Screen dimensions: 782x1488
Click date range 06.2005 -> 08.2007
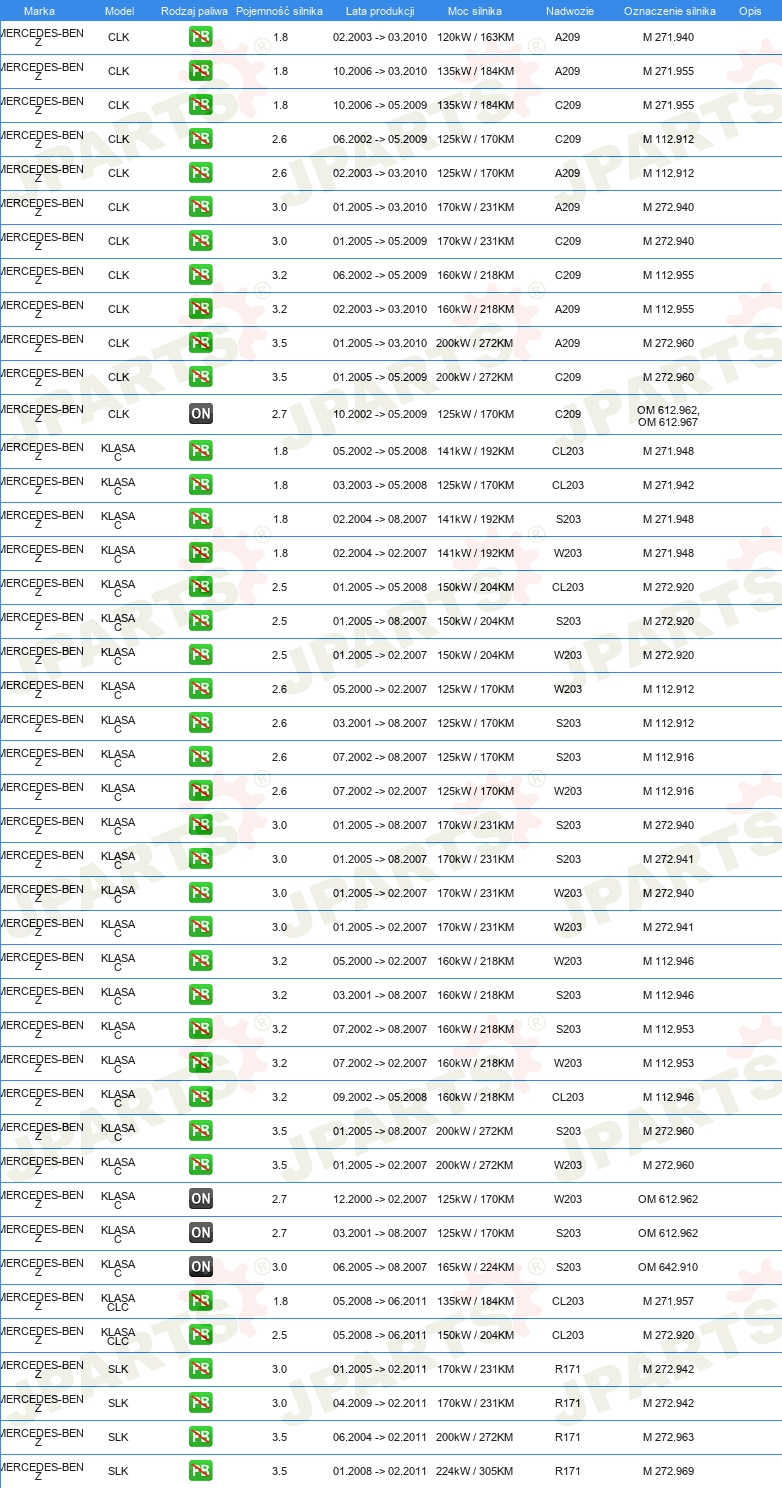[380, 1267]
